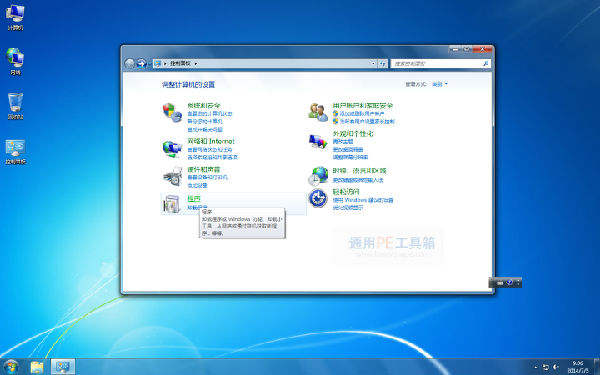Screen dimensions: 600x375
Task: Click the taskbar clock and date
Action: coord(578,367)
